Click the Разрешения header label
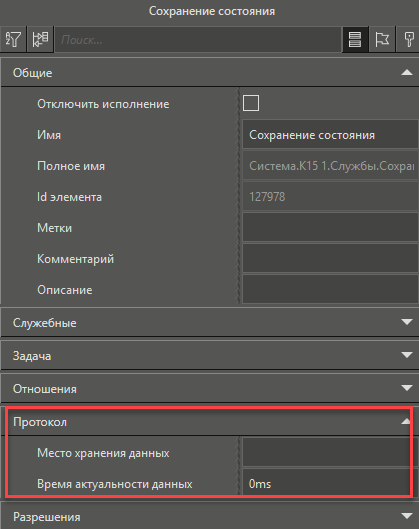 point(47,517)
